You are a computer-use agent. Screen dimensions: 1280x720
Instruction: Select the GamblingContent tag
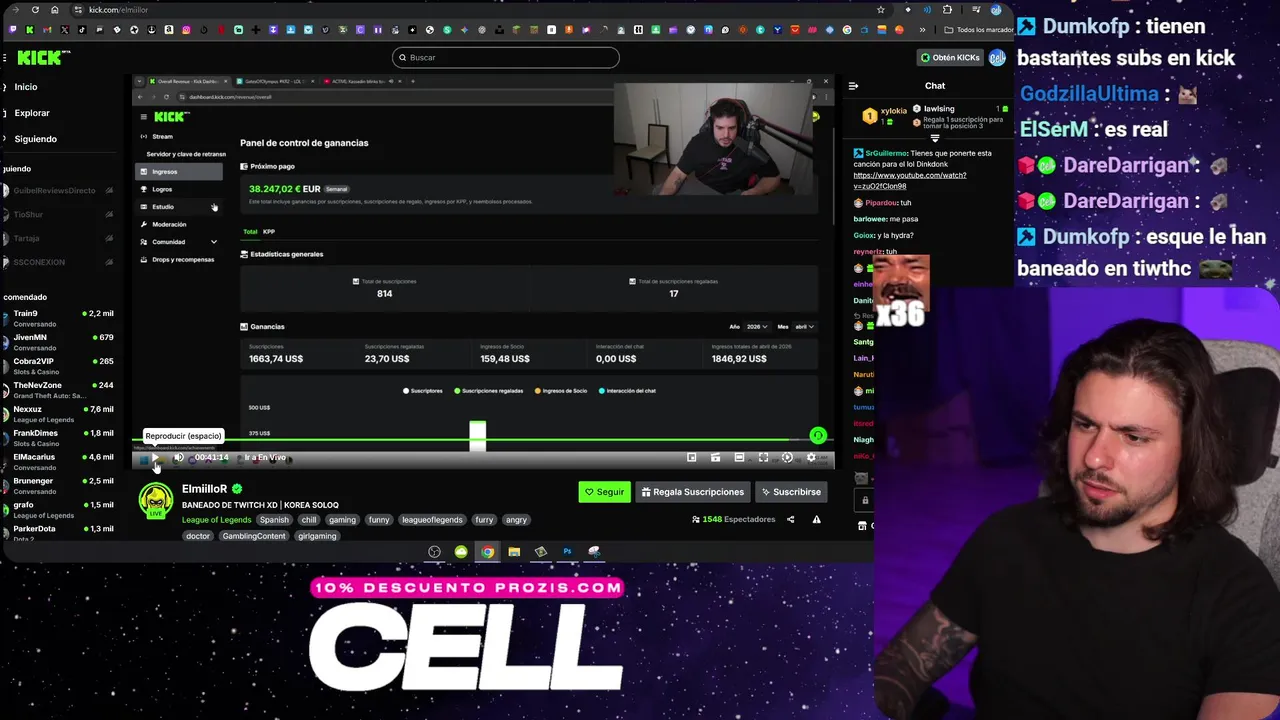click(254, 536)
